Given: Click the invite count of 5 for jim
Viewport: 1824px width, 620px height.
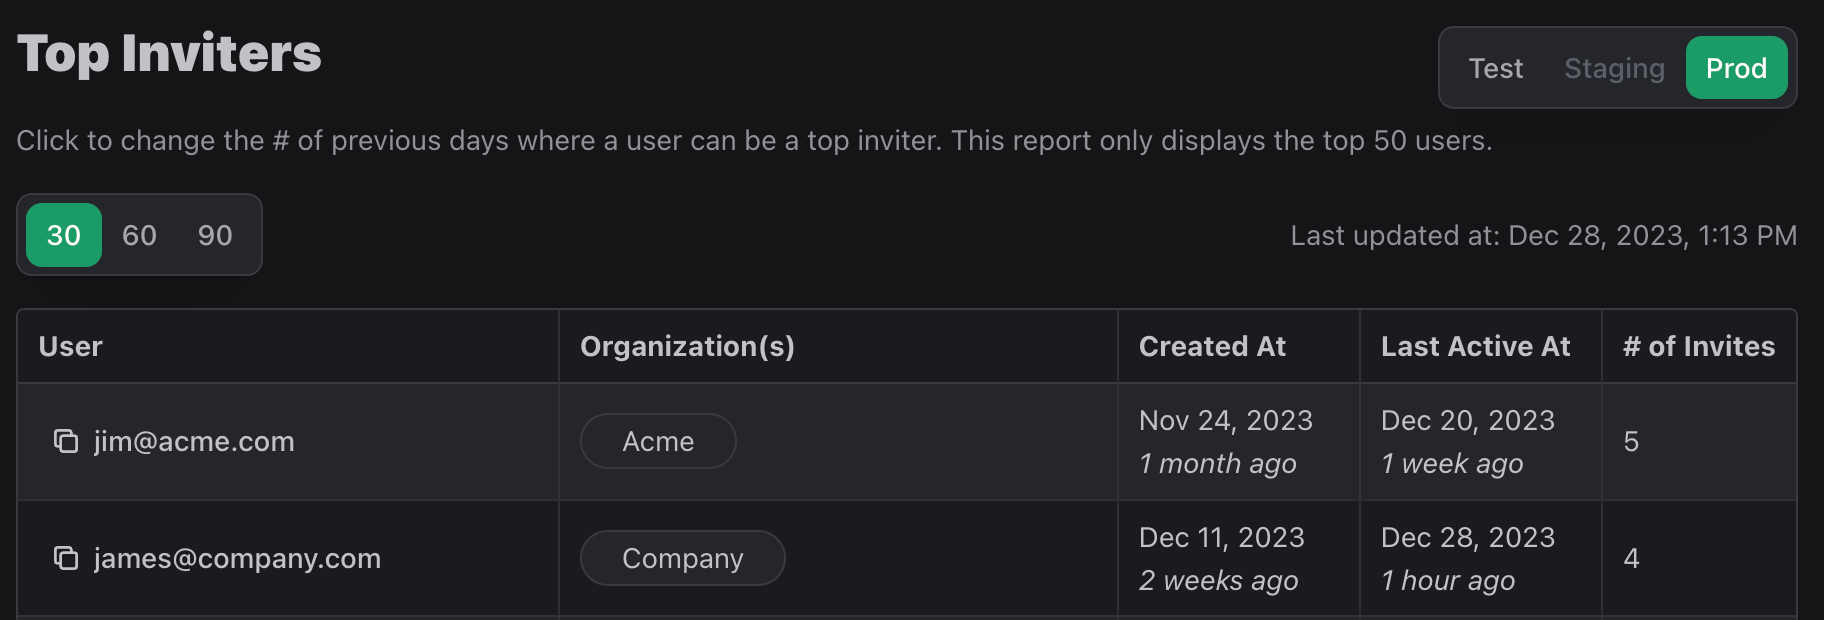Looking at the screenshot, I should click(1631, 441).
